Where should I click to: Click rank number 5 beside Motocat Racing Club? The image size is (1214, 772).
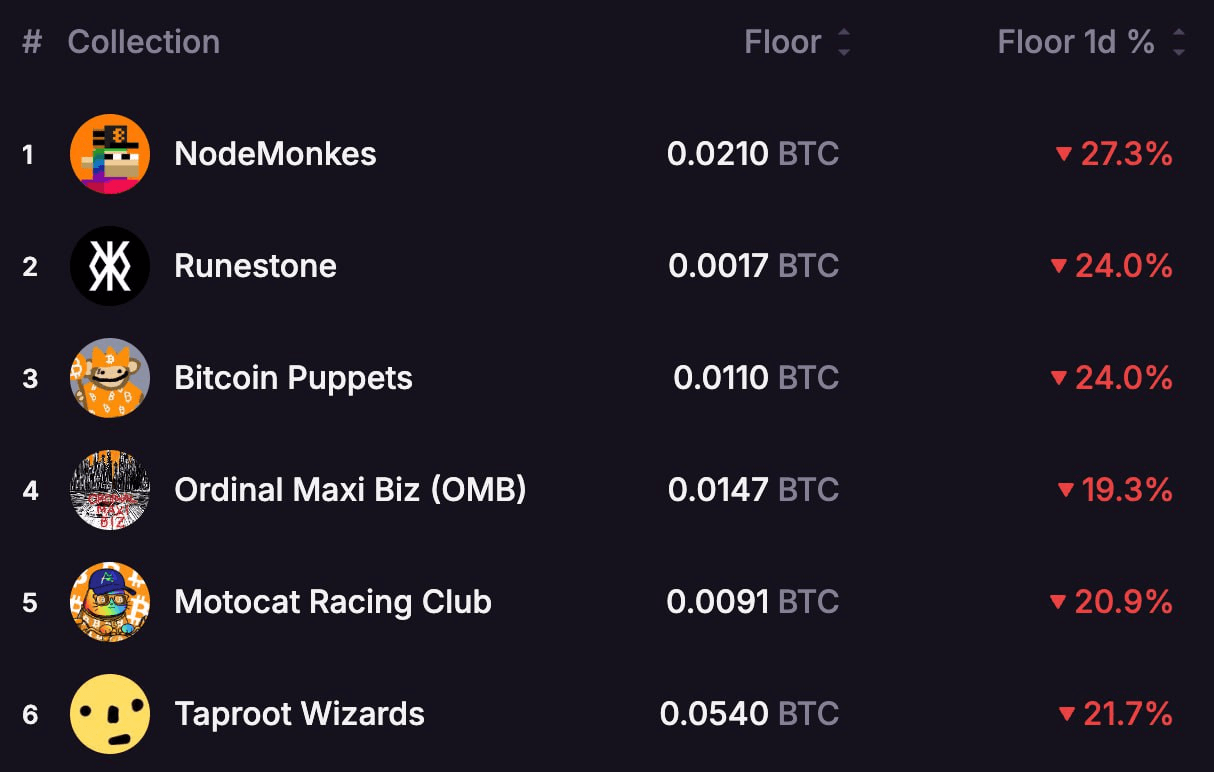coord(30,602)
